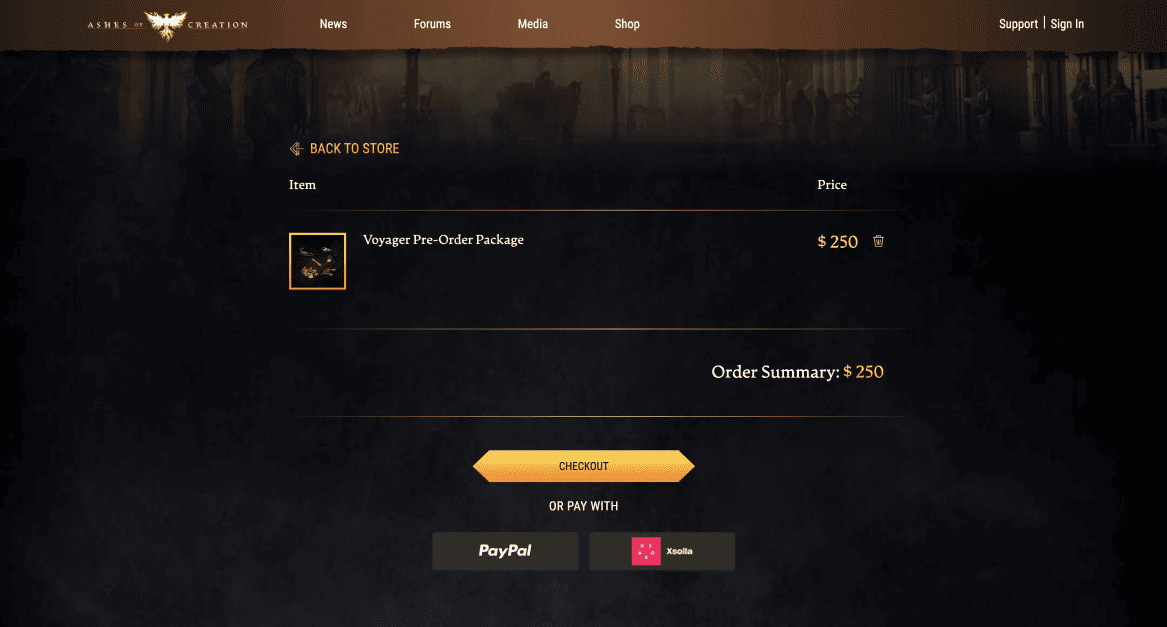Click the Order Summary total amount
This screenshot has width=1167, height=627.
click(864, 372)
